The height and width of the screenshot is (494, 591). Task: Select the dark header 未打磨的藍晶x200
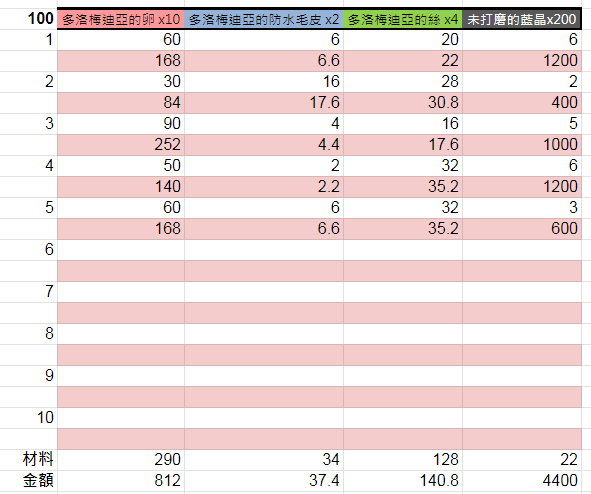(x=522, y=19)
